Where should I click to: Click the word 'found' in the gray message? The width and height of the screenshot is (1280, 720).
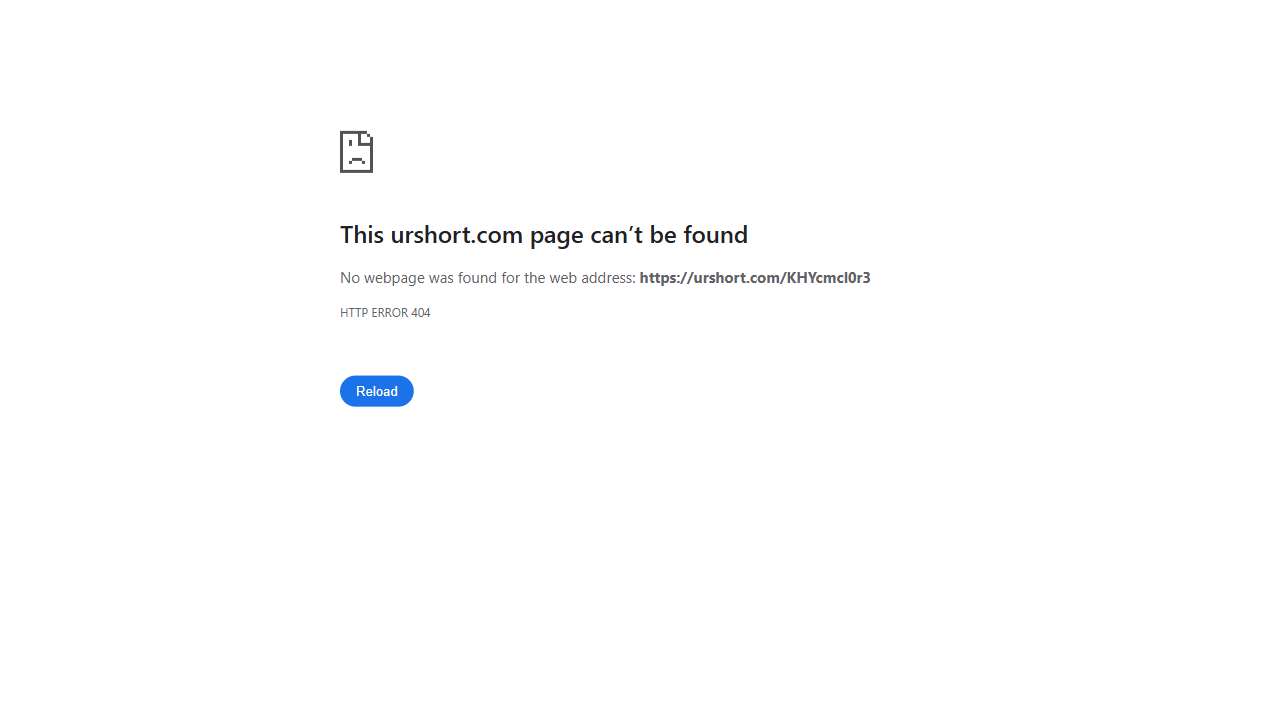tap(477, 278)
